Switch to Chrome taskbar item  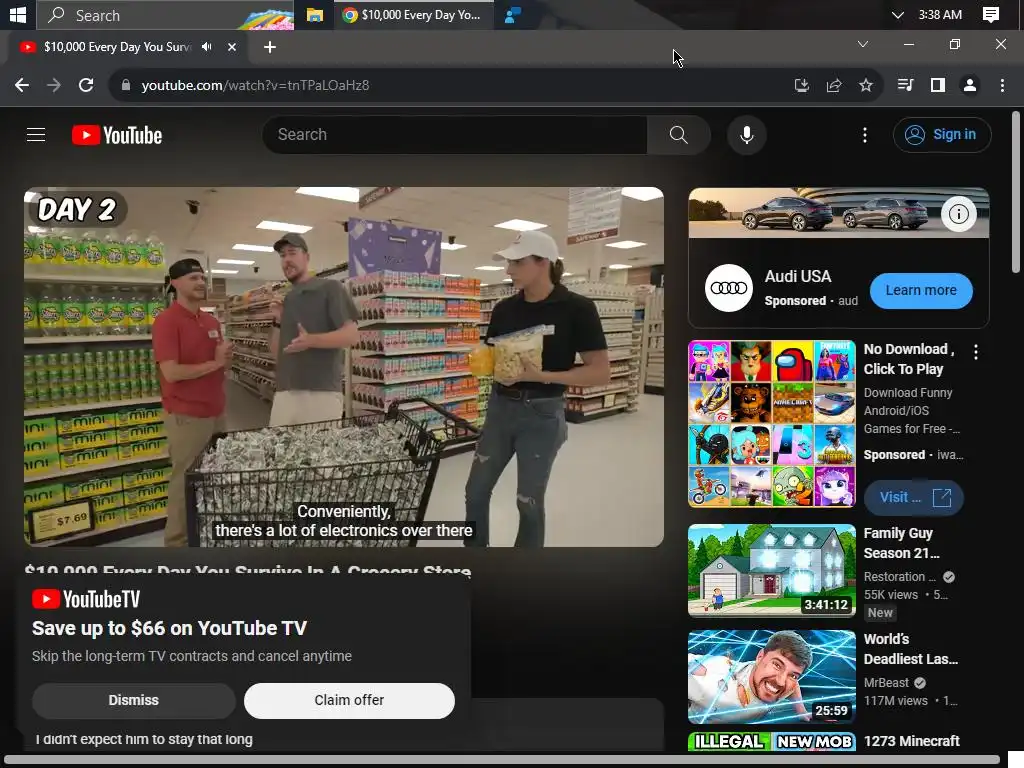413,15
